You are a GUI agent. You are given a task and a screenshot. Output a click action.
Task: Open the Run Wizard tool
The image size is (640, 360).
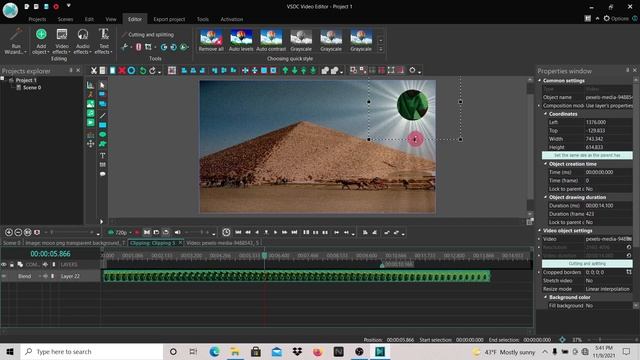click(x=16, y=41)
